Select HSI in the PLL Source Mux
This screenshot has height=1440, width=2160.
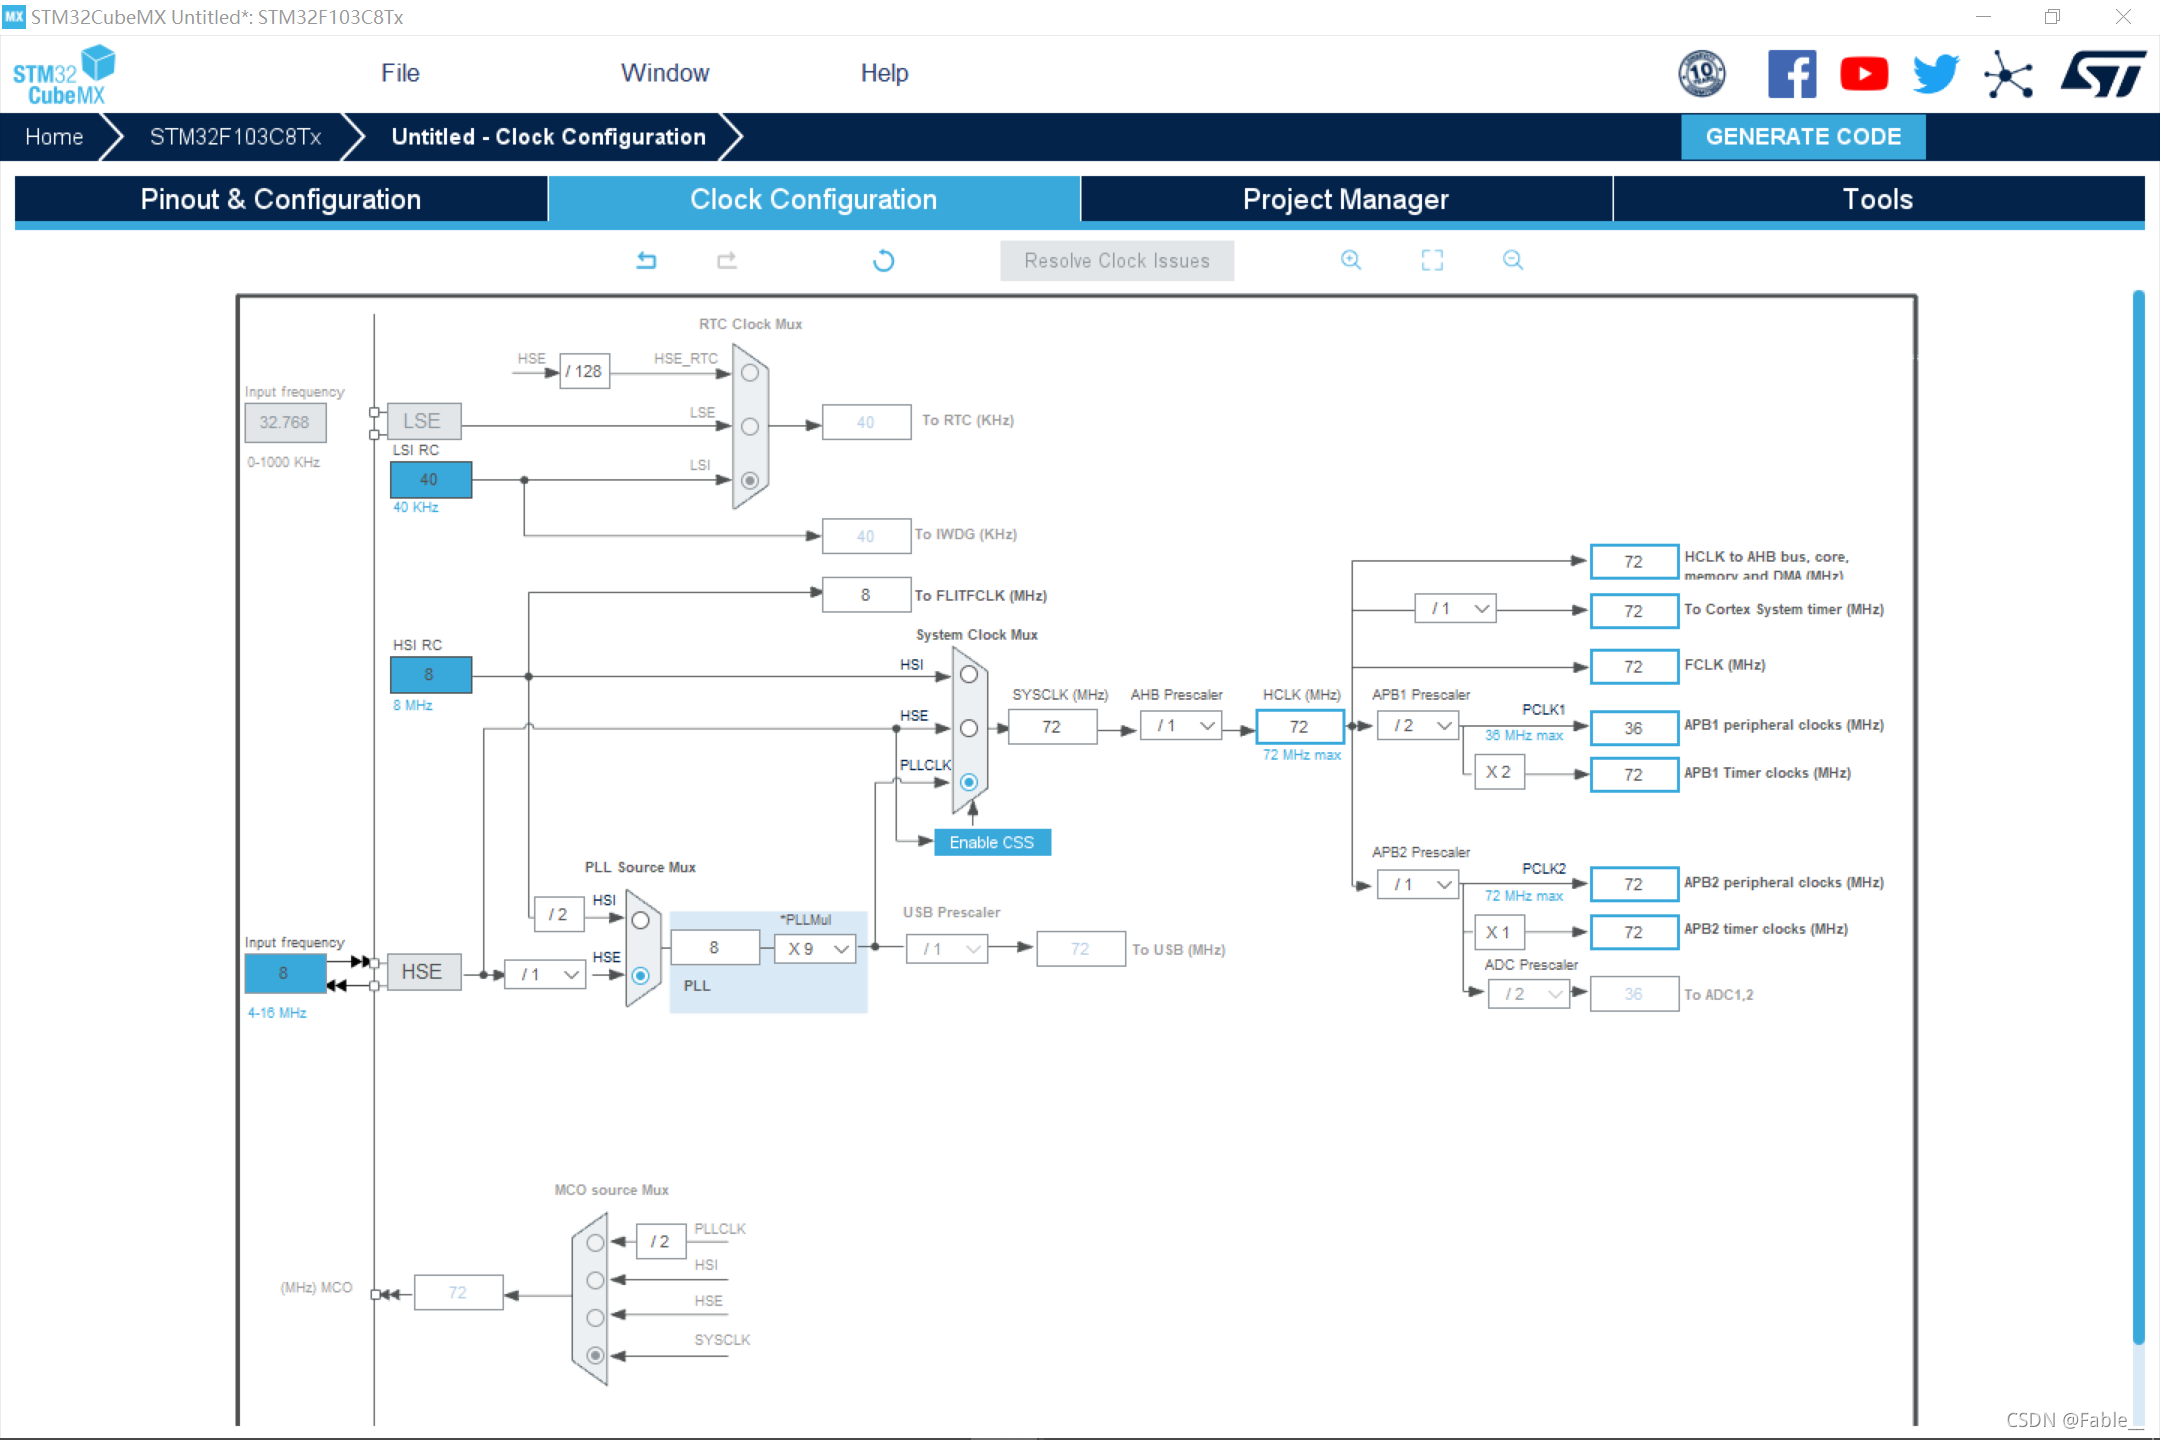click(641, 920)
